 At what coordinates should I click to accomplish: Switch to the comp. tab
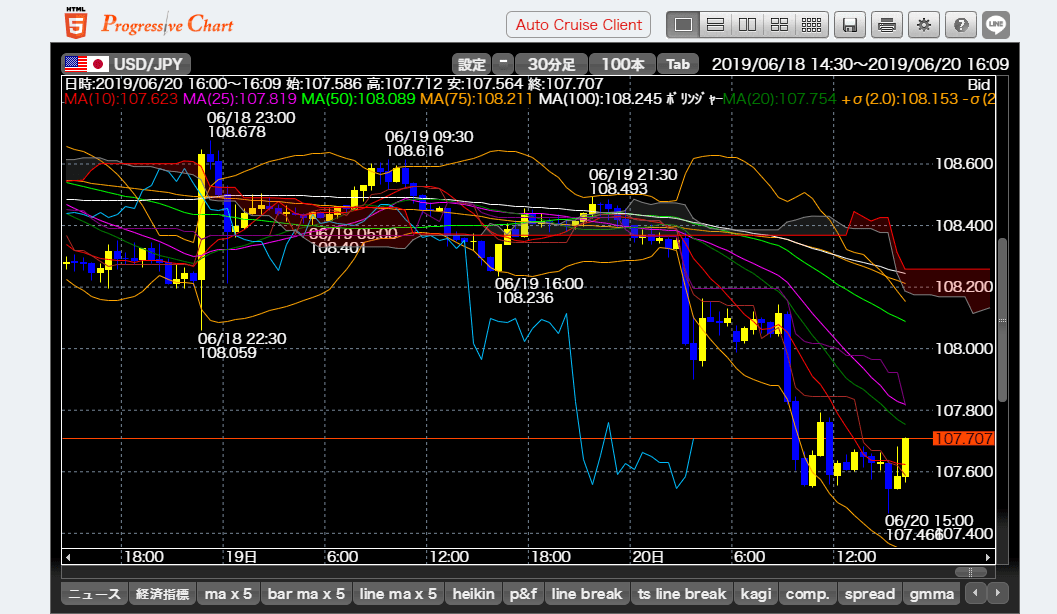[807, 594]
